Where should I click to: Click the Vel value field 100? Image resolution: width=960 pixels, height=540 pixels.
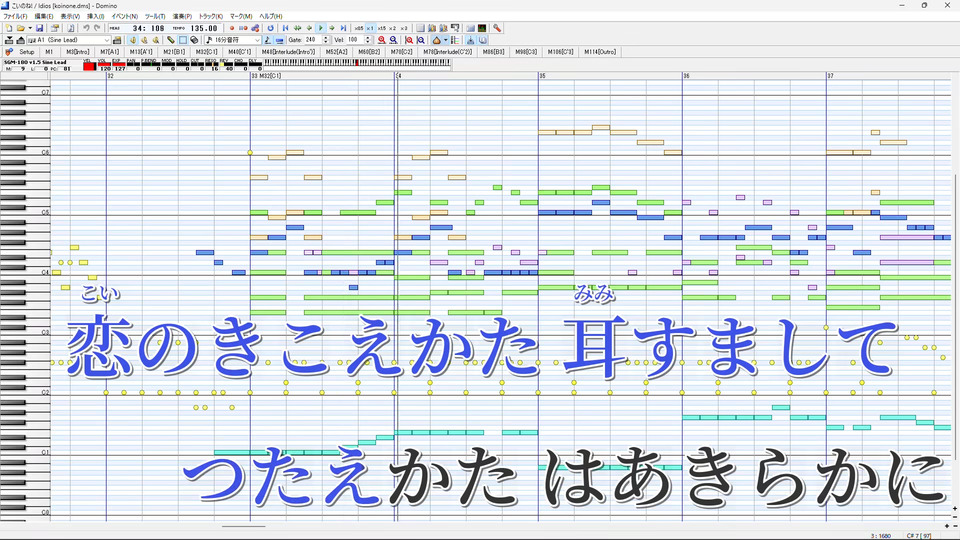354,40
